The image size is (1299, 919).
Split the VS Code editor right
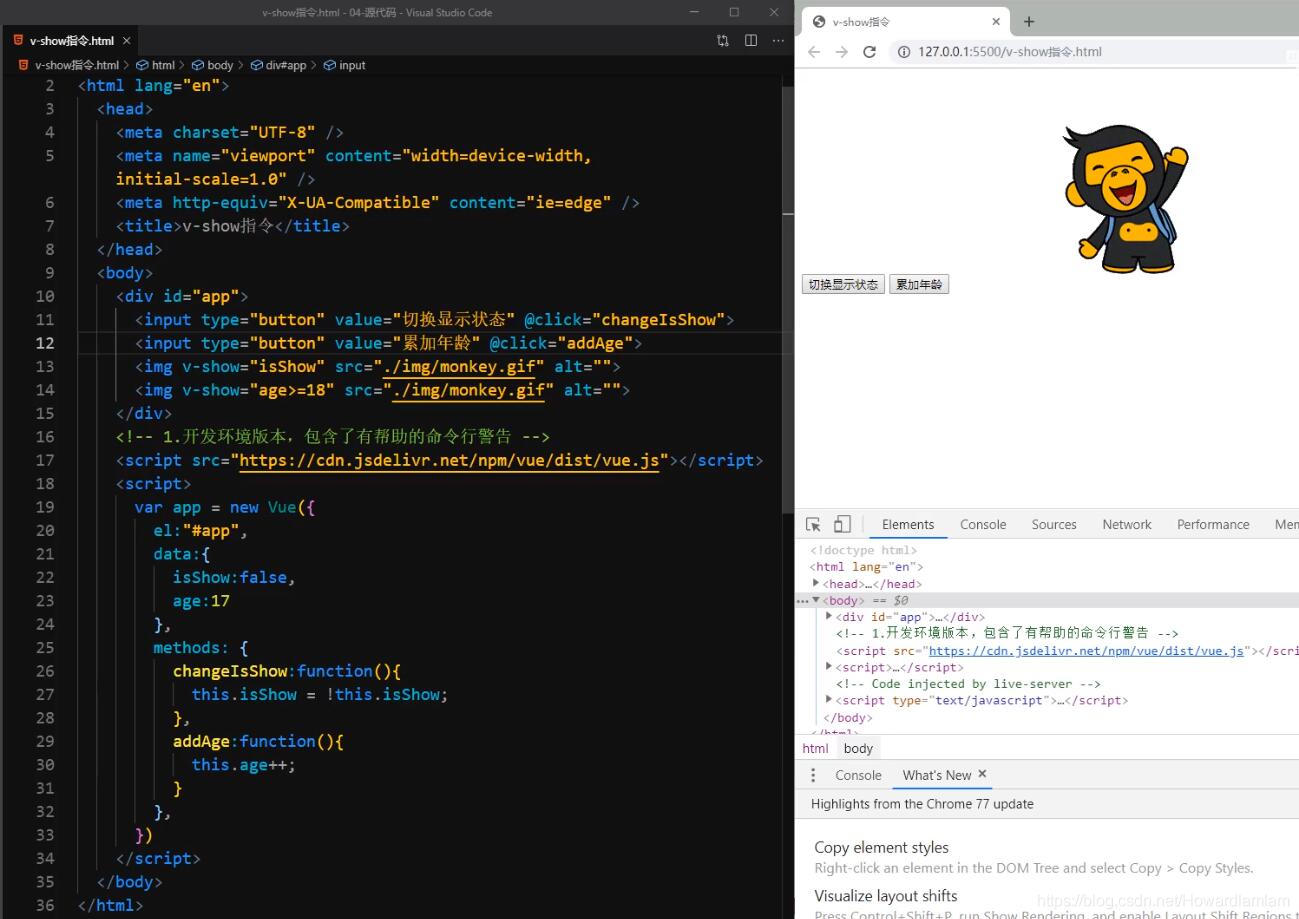click(x=751, y=41)
